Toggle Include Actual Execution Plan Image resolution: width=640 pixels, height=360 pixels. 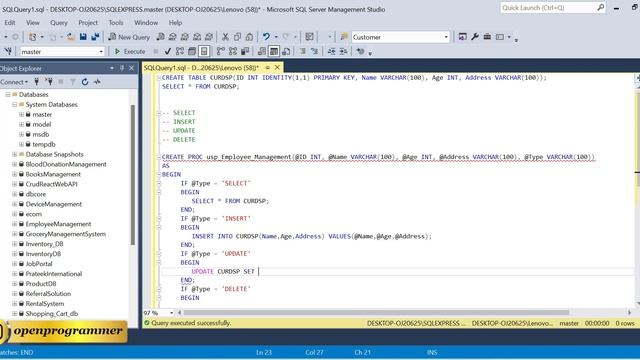pos(220,51)
